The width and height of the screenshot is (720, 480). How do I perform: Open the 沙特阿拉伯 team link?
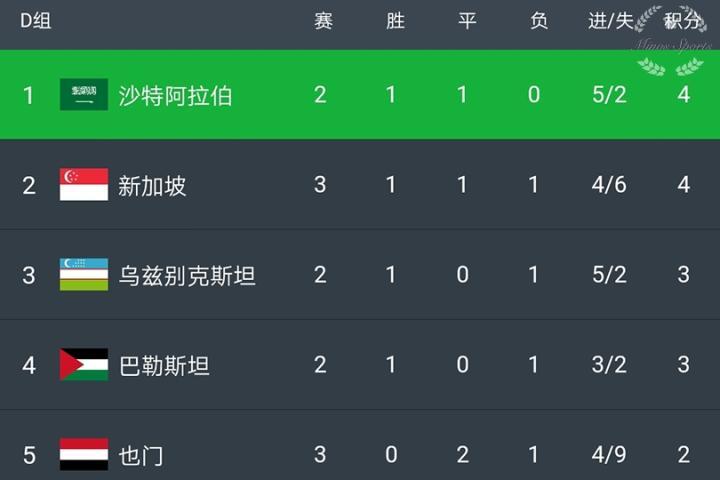pos(175,96)
